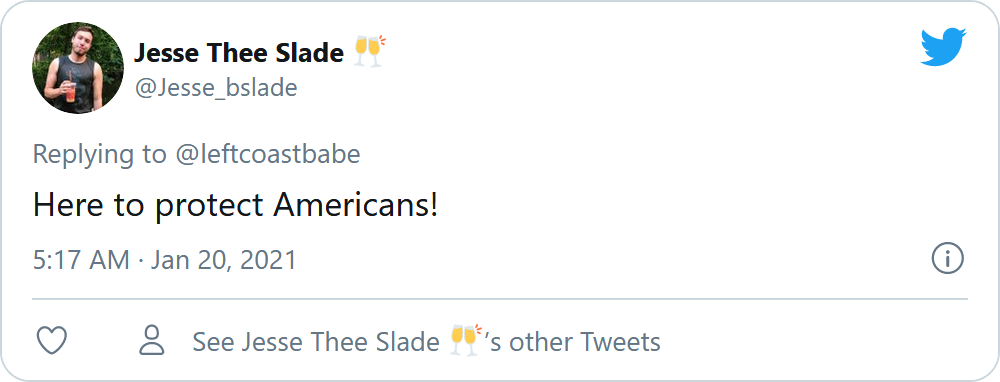Open the info circle icon beside the date

[948, 258]
